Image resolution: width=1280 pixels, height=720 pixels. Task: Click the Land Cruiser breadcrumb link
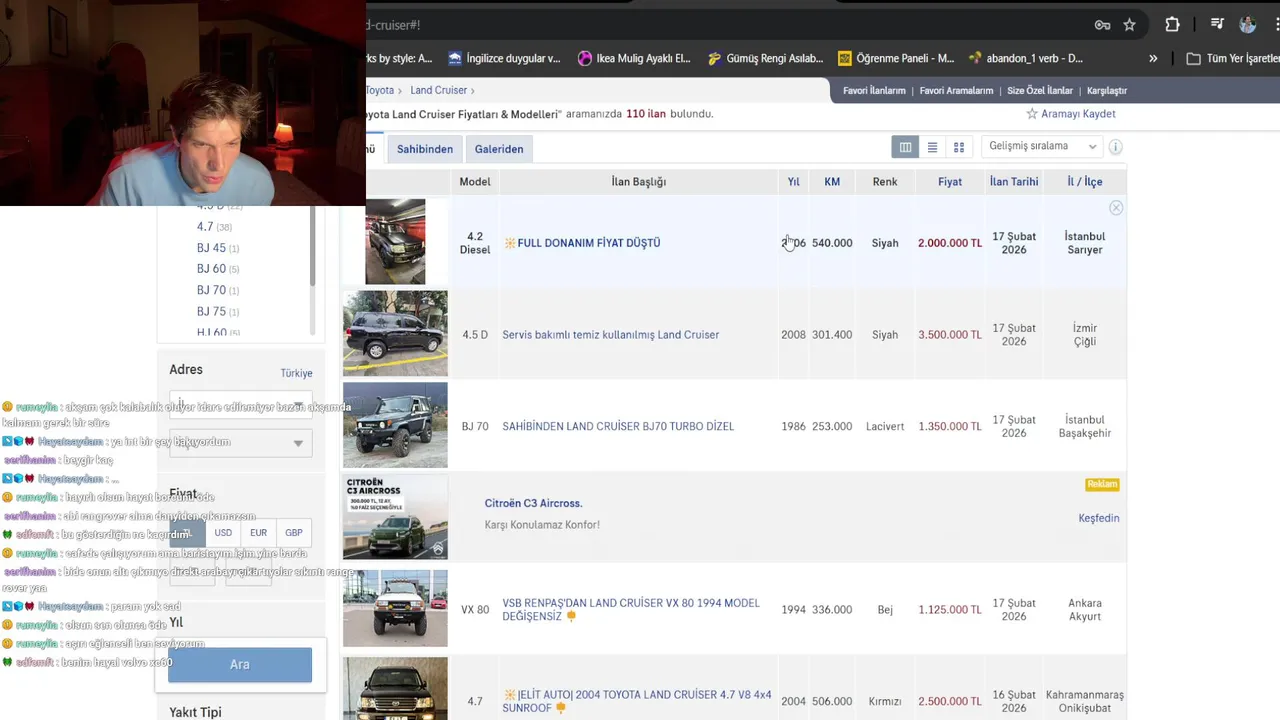(x=438, y=90)
